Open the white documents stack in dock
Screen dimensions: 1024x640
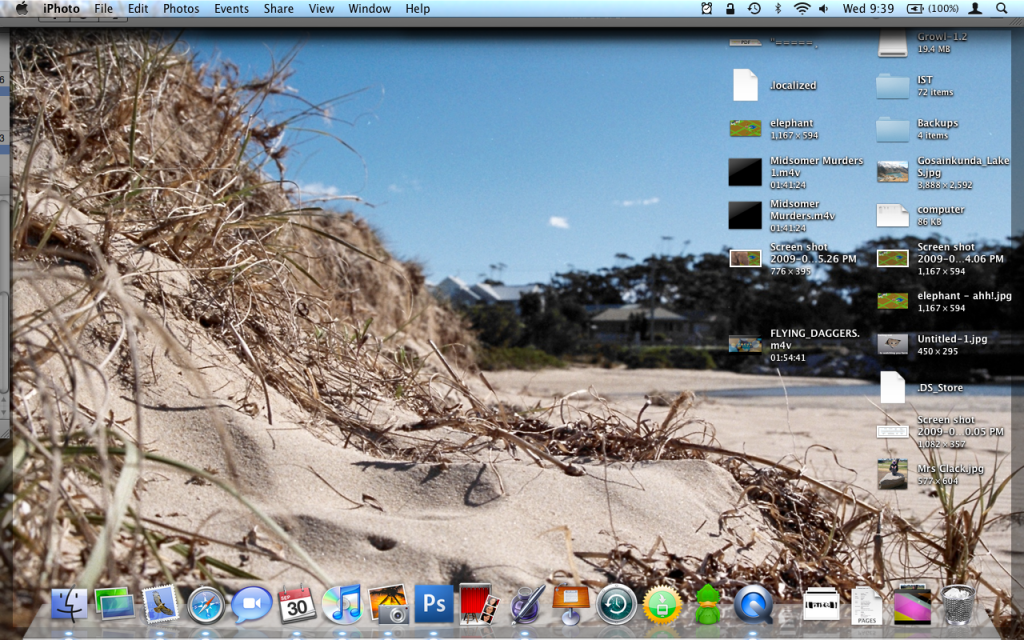point(821,604)
